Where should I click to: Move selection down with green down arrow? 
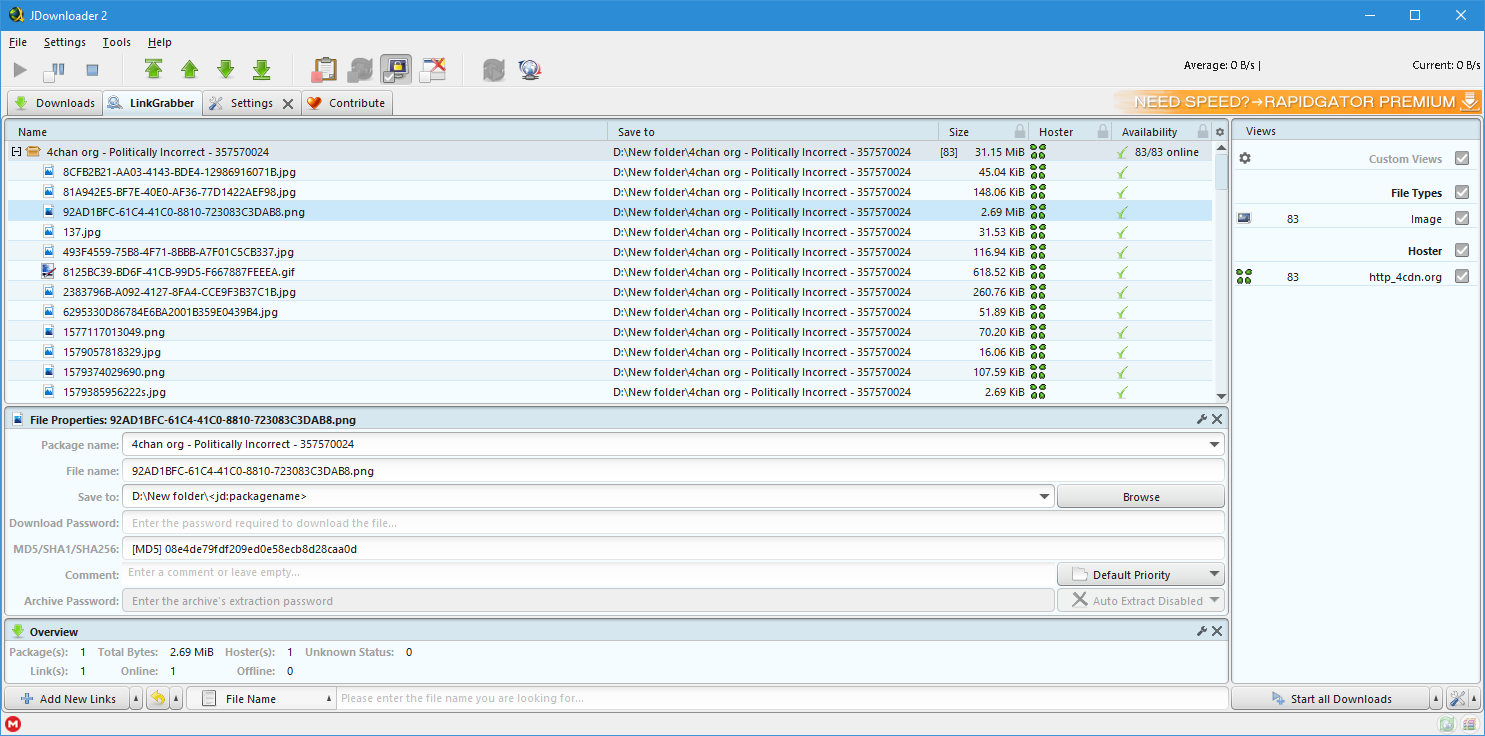pos(226,69)
